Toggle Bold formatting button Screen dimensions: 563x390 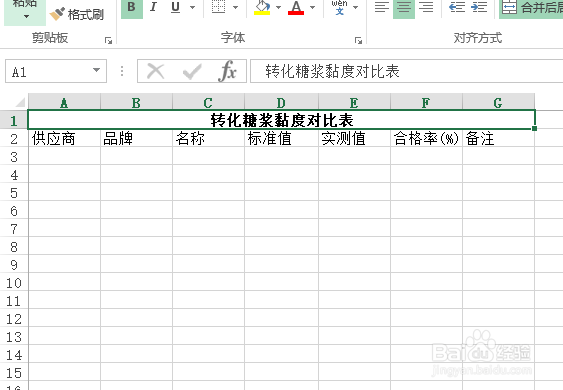coord(132,8)
